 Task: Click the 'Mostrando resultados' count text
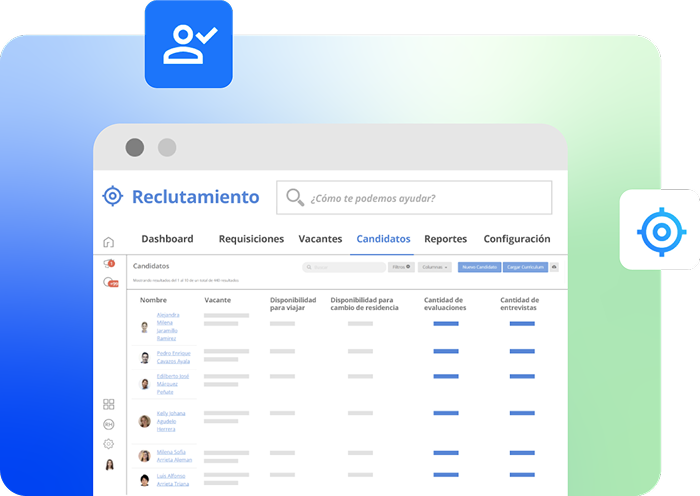pos(186,280)
